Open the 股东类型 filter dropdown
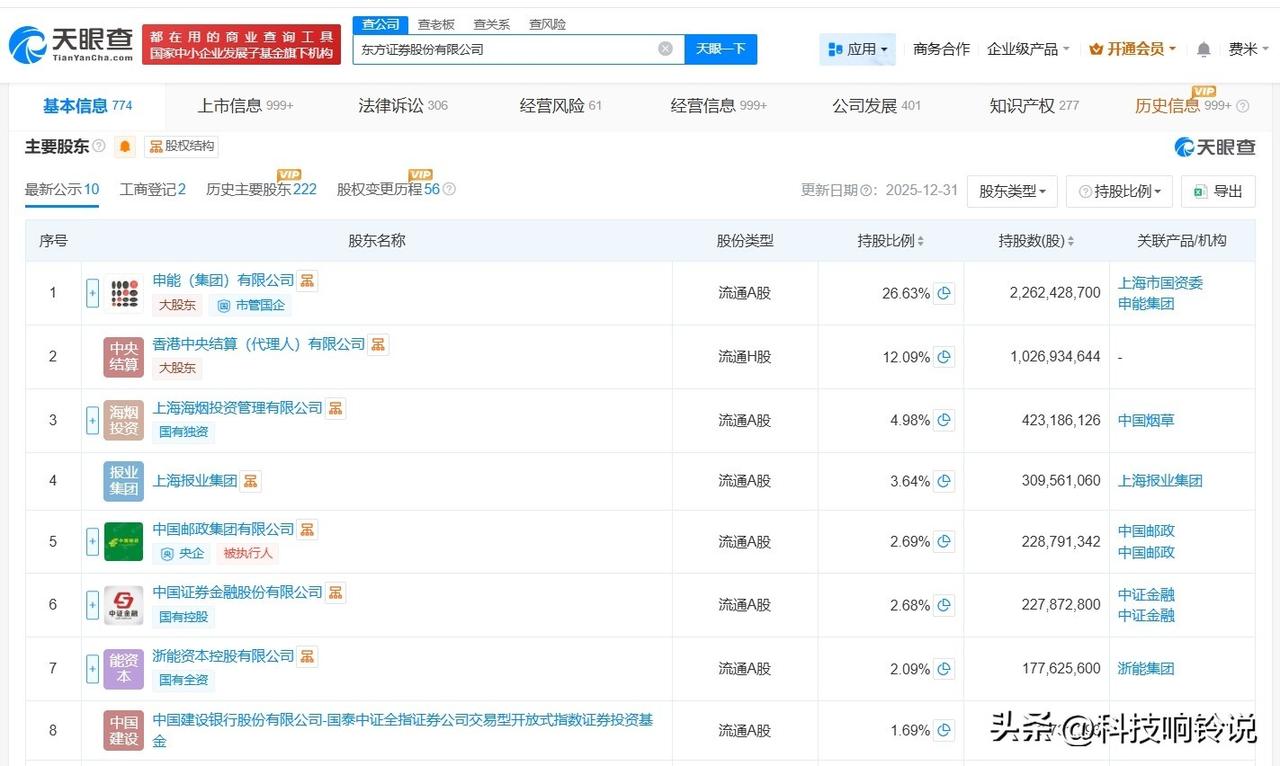 click(1012, 191)
